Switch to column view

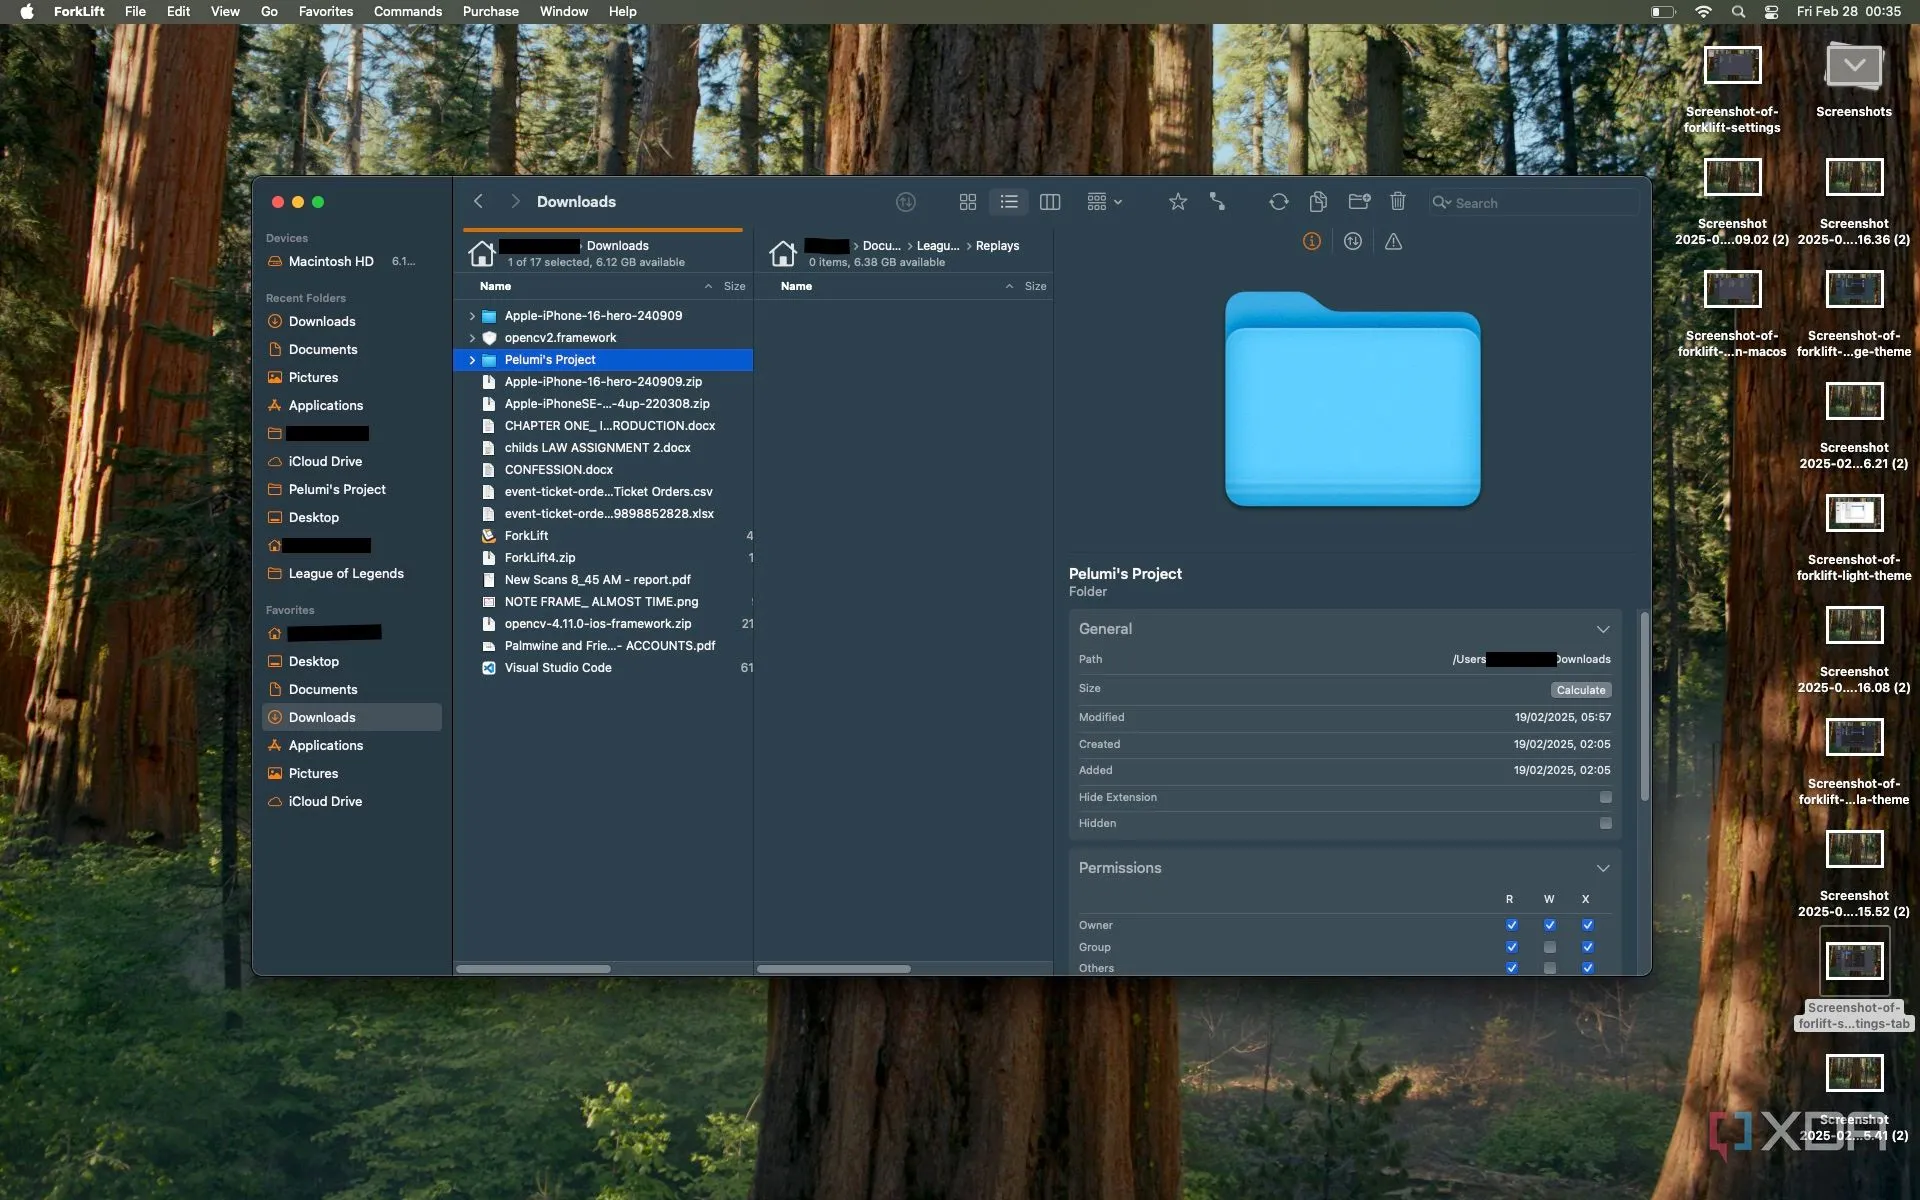tap(1049, 202)
